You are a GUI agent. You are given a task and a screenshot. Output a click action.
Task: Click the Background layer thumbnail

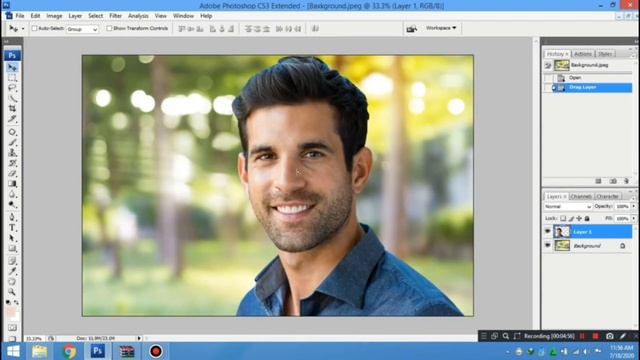(562, 246)
